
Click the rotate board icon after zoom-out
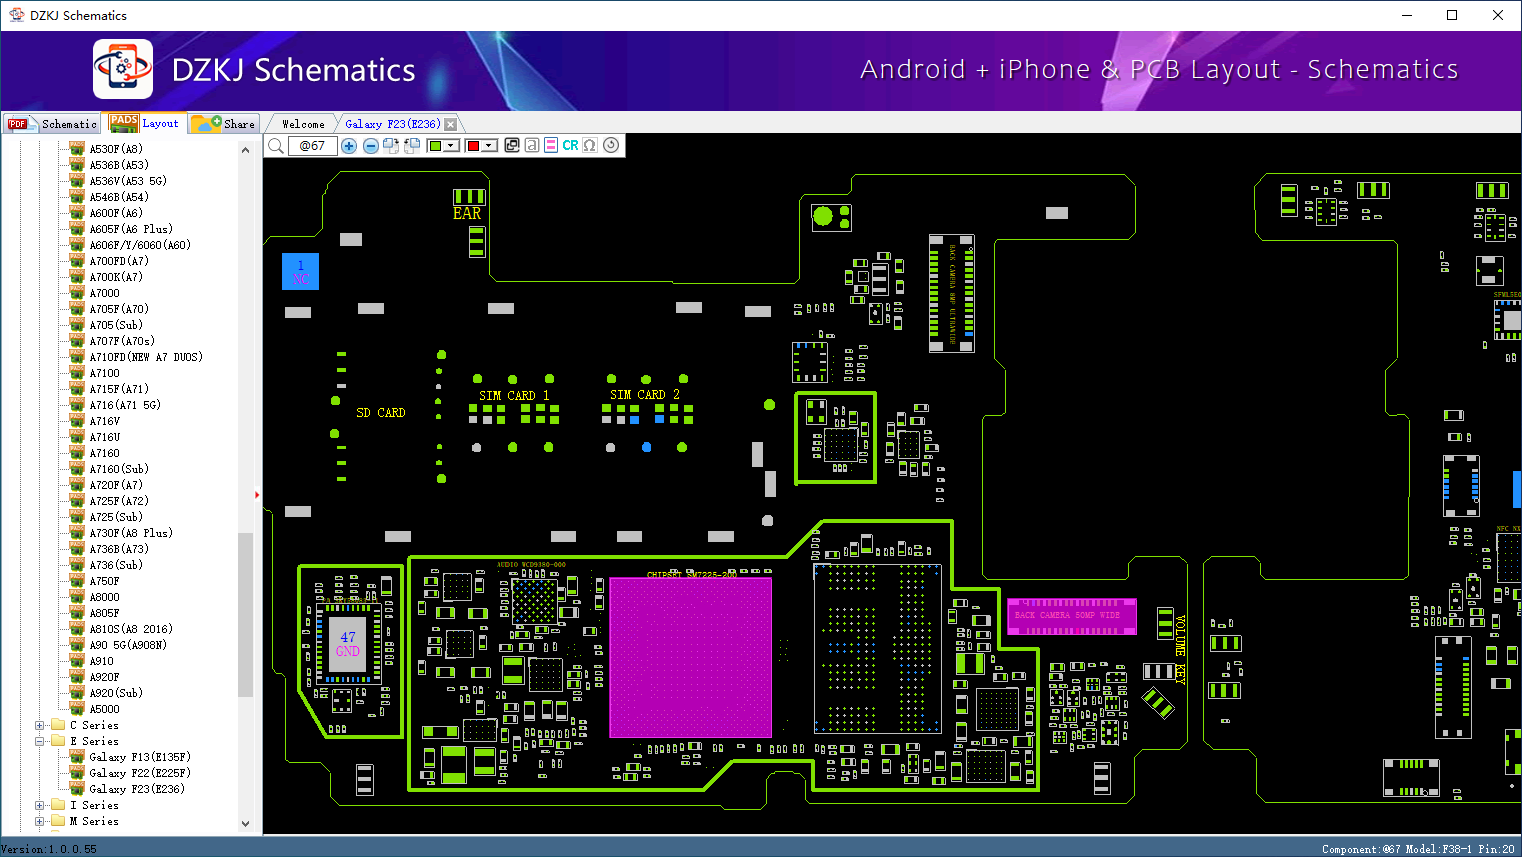[x=391, y=146]
